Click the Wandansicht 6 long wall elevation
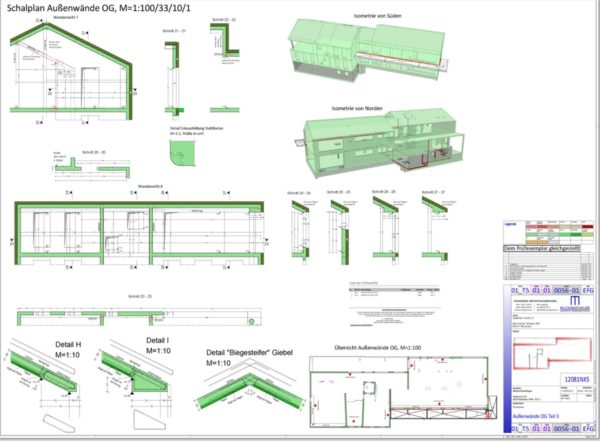 pos(135,232)
